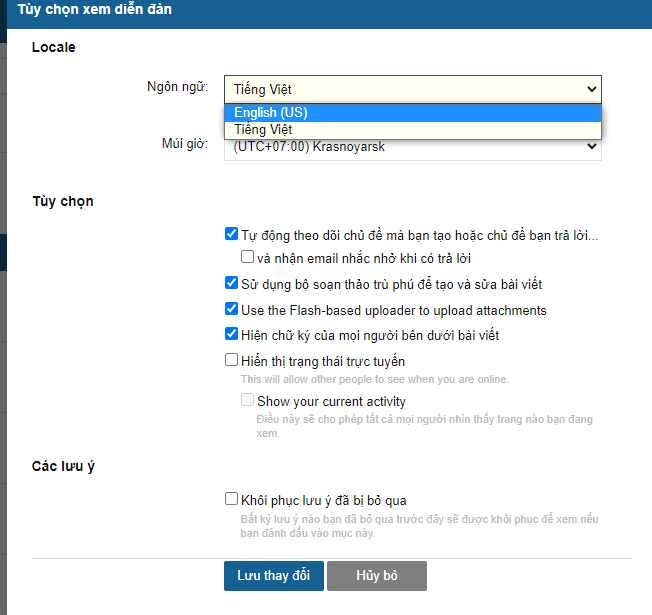Expand the Múi giờ timezone dropdown

click(412, 148)
